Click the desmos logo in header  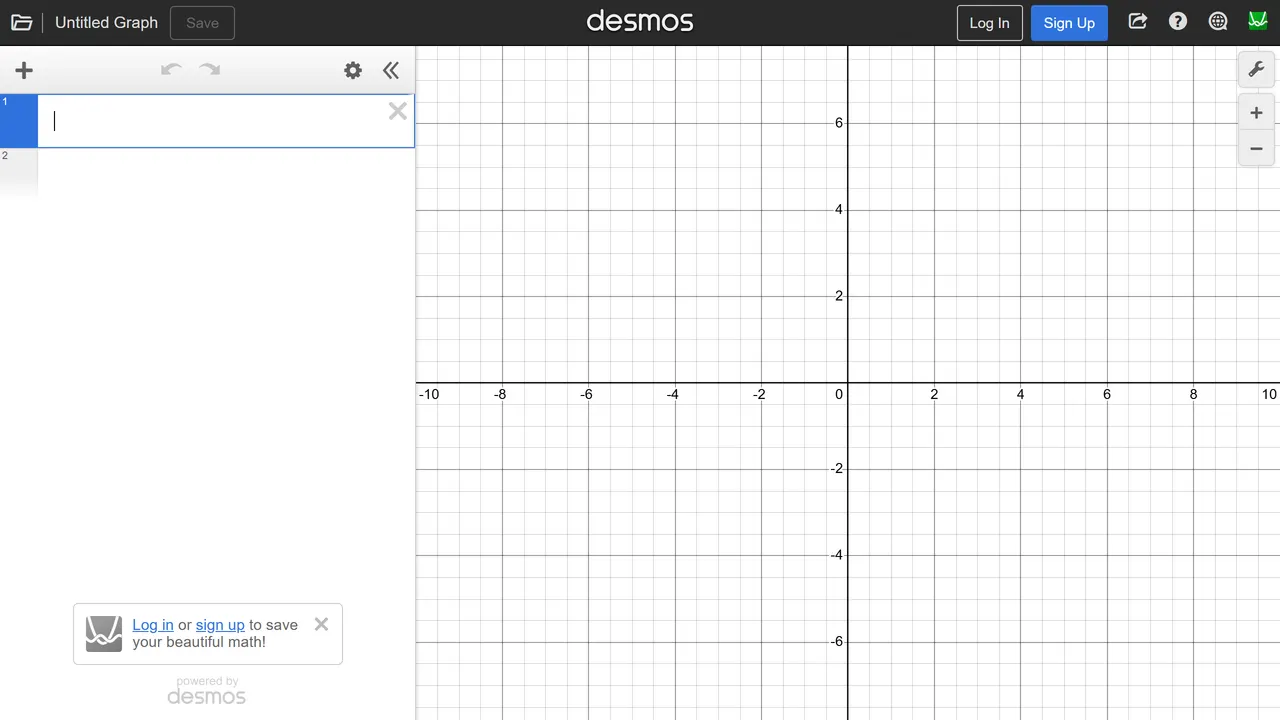[640, 21]
